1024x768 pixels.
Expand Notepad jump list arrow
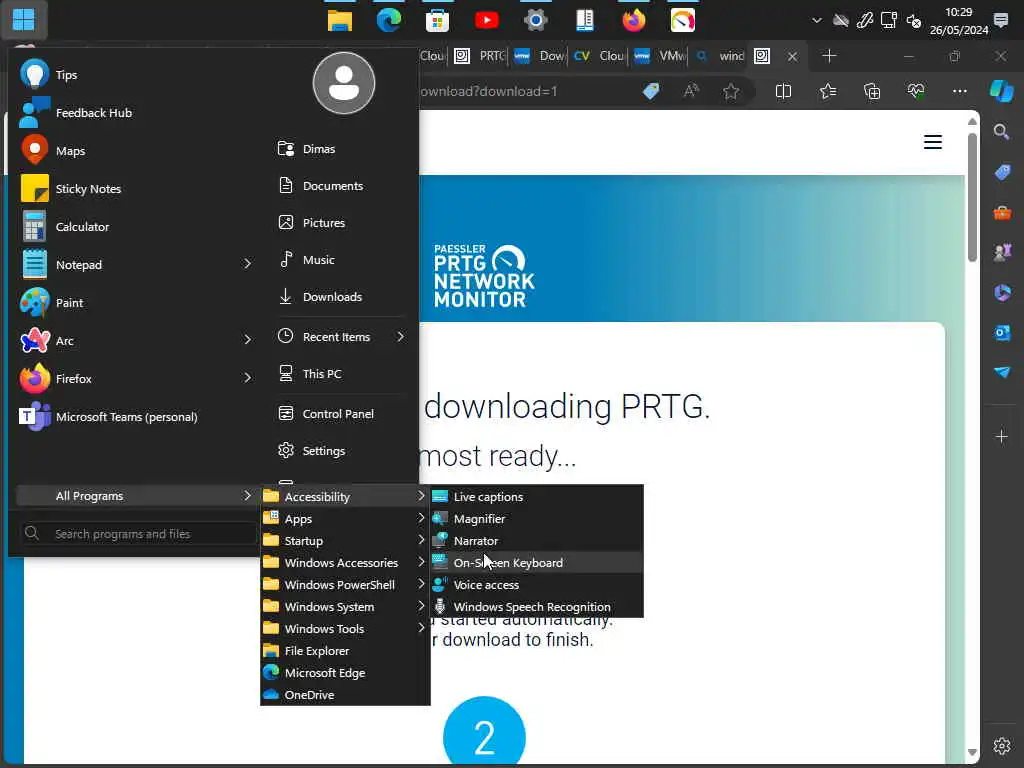[x=248, y=264]
